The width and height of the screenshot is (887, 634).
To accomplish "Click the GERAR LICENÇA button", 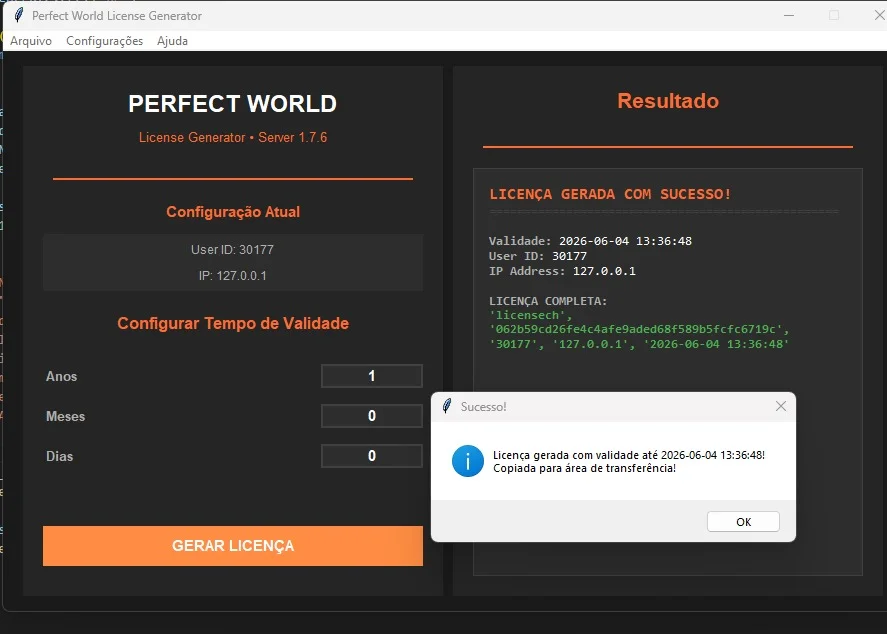I will (x=232, y=546).
